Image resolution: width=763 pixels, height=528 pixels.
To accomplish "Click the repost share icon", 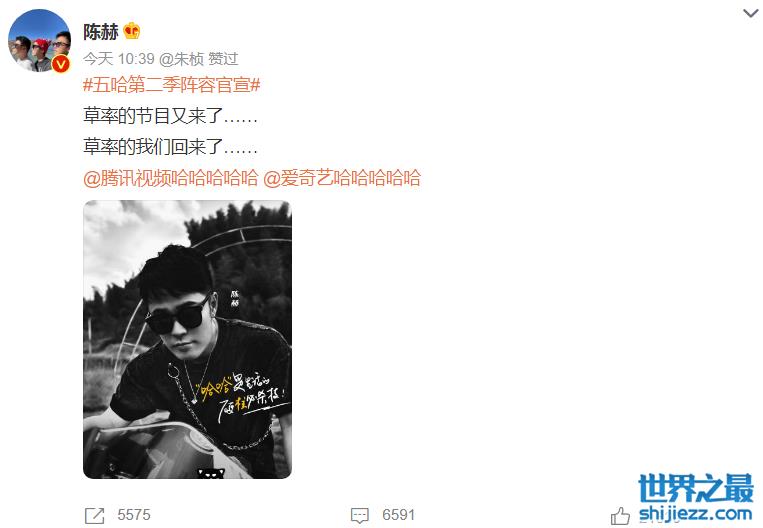I will point(94,515).
